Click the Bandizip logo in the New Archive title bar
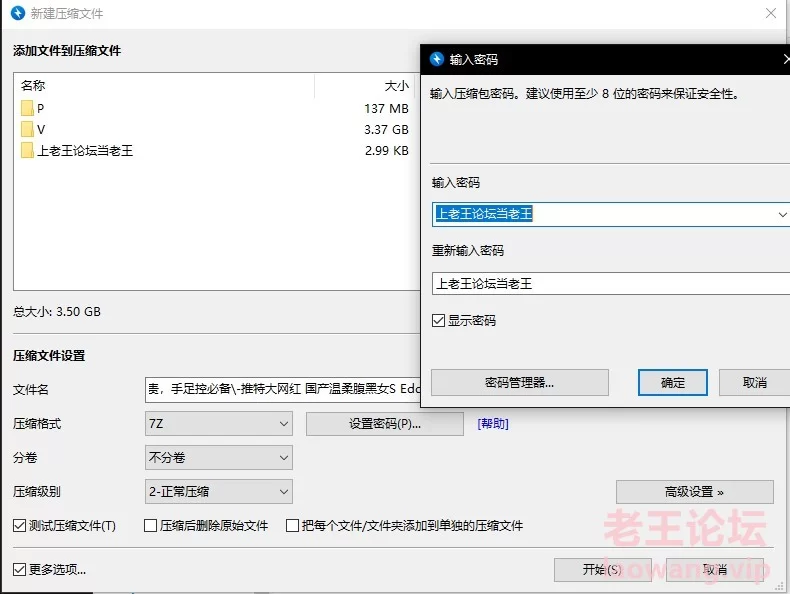Screen dimensions: 790x594 (x=18, y=13)
